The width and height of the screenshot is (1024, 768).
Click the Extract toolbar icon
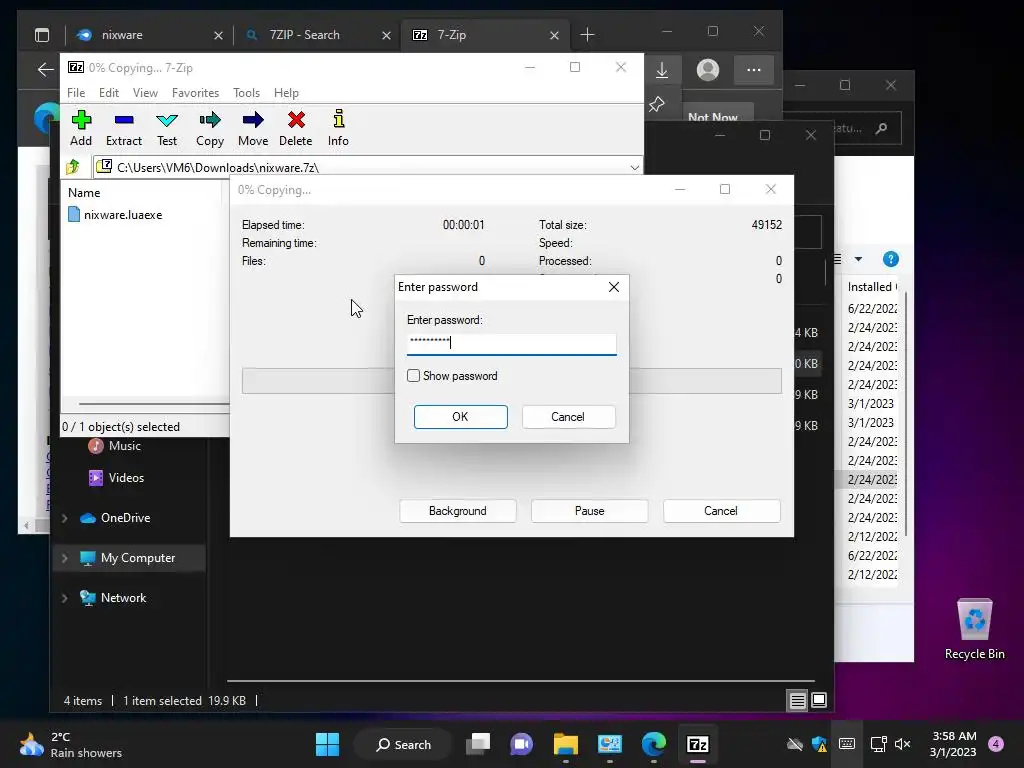point(123,128)
